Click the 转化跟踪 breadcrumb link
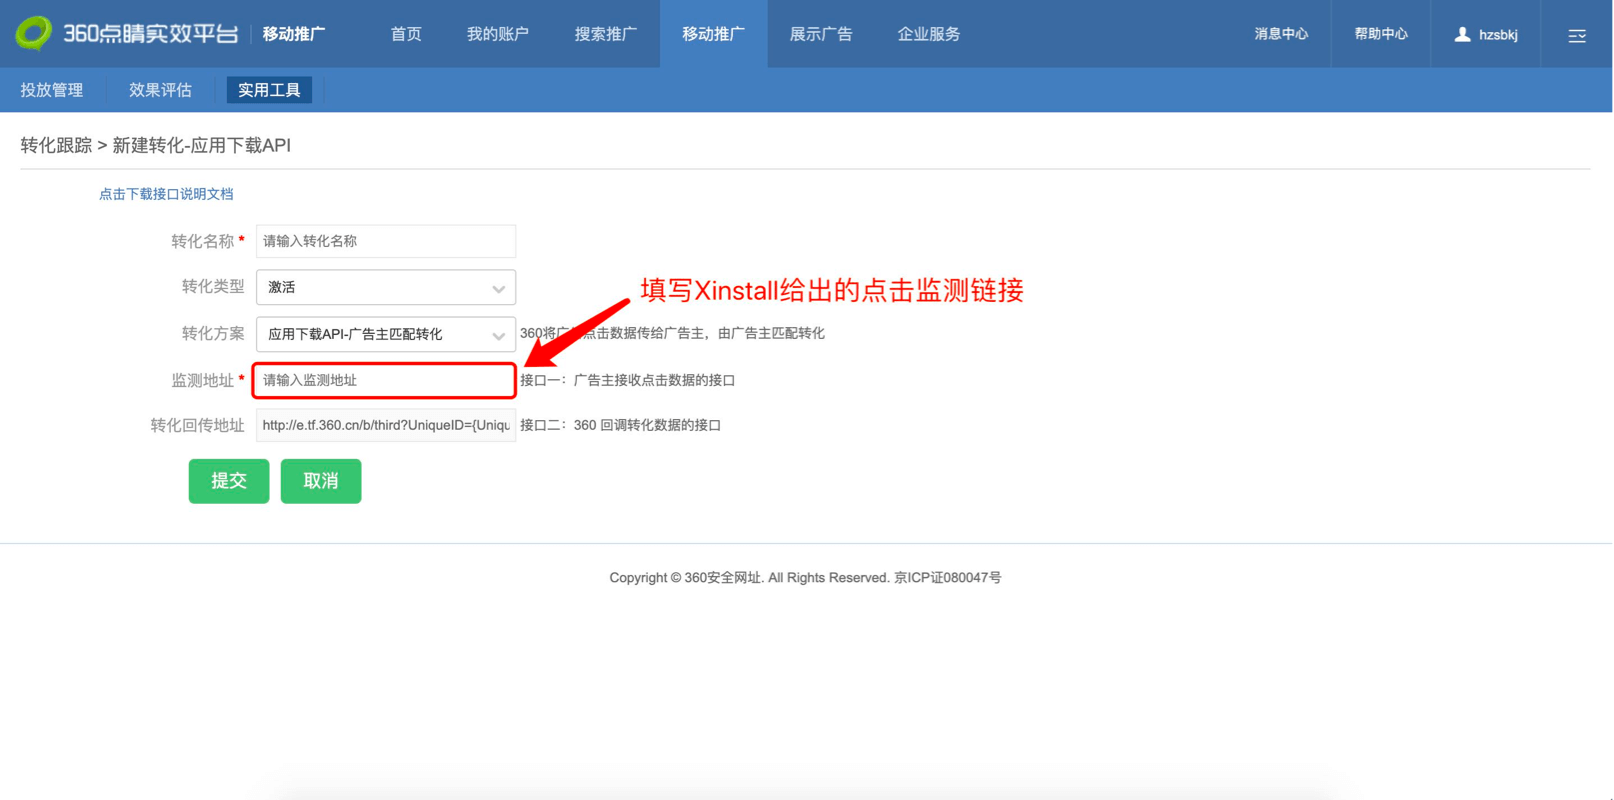Viewport: 1614px width, 800px height. (56, 146)
